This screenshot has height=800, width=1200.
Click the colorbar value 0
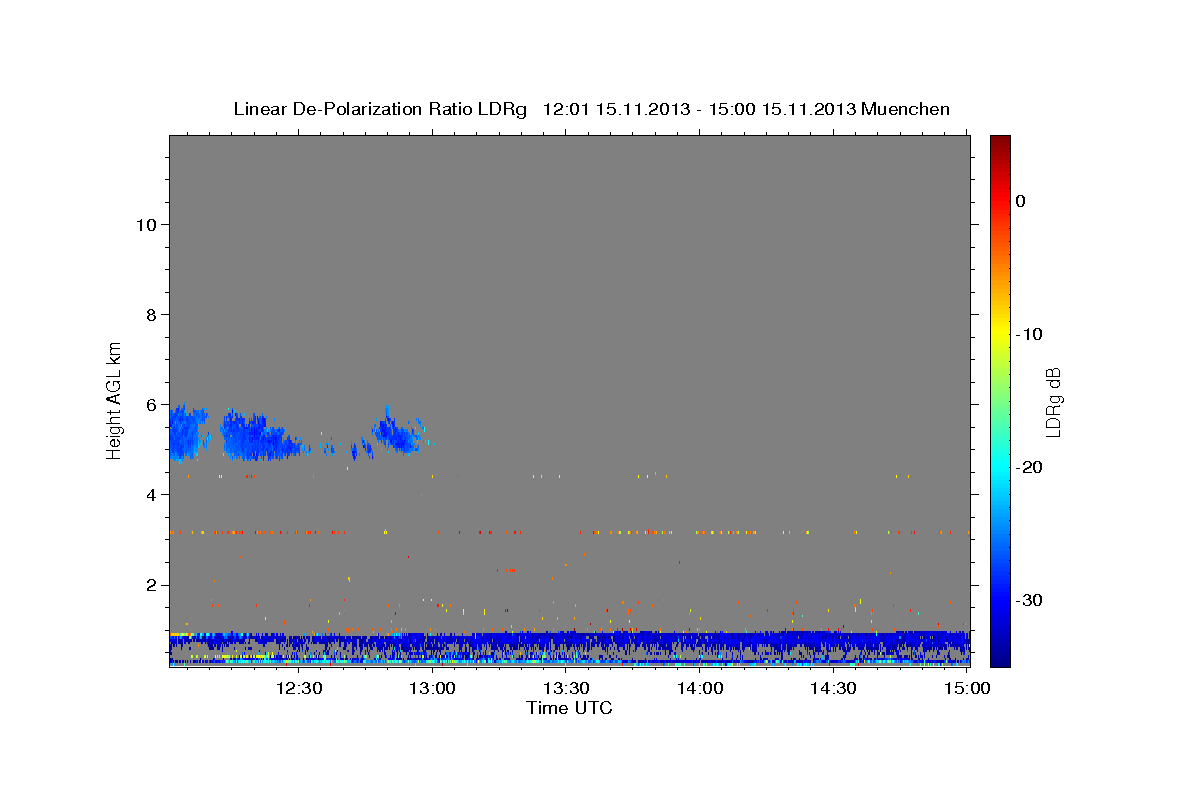(1020, 201)
